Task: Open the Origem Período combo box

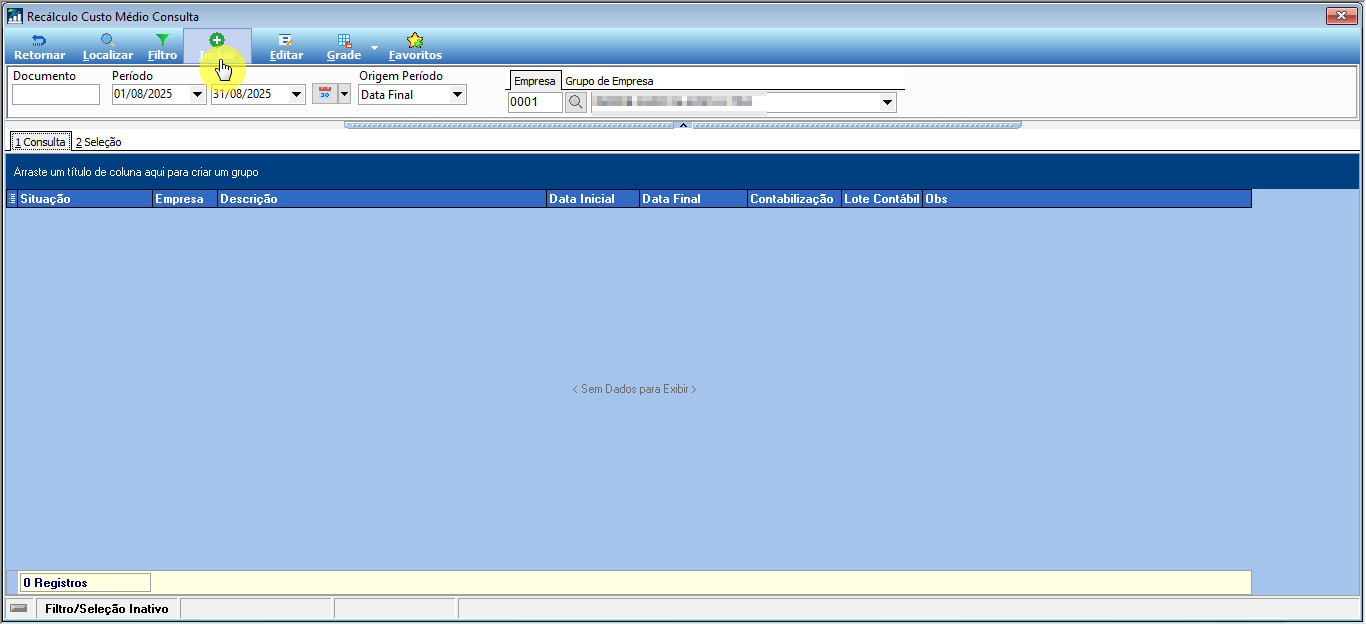Action: tap(412, 94)
